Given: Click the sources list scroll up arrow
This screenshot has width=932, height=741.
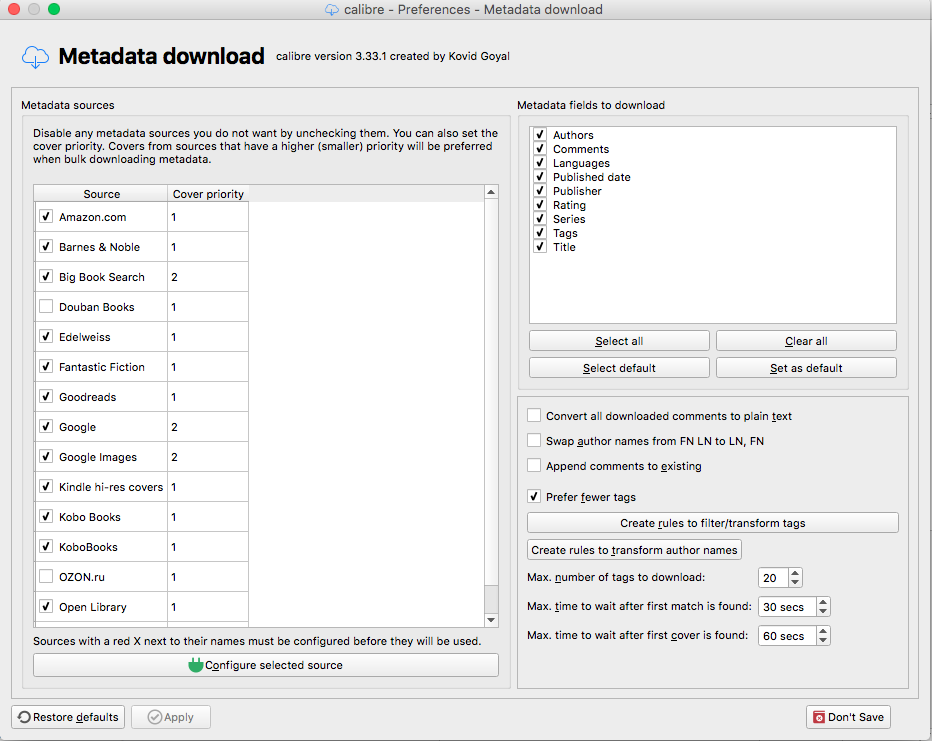Looking at the screenshot, I should click(x=491, y=192).
